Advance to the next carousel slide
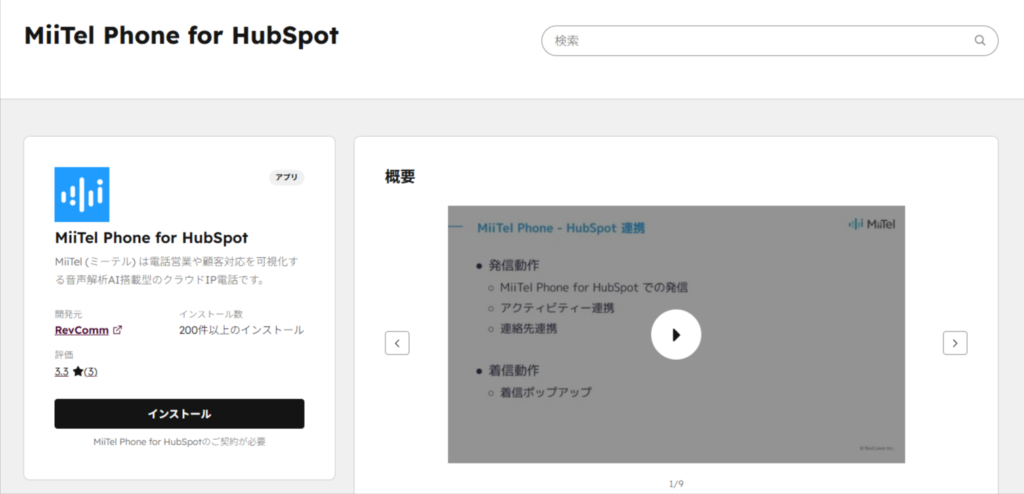The width and height of the screenshot is (1024, 494). tap(955, 343)
